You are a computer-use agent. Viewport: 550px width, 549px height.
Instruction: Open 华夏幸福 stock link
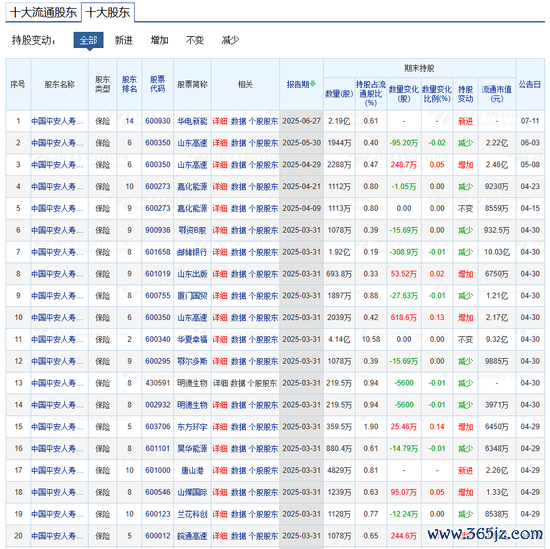pyautogui.click(x=192, y=339)
